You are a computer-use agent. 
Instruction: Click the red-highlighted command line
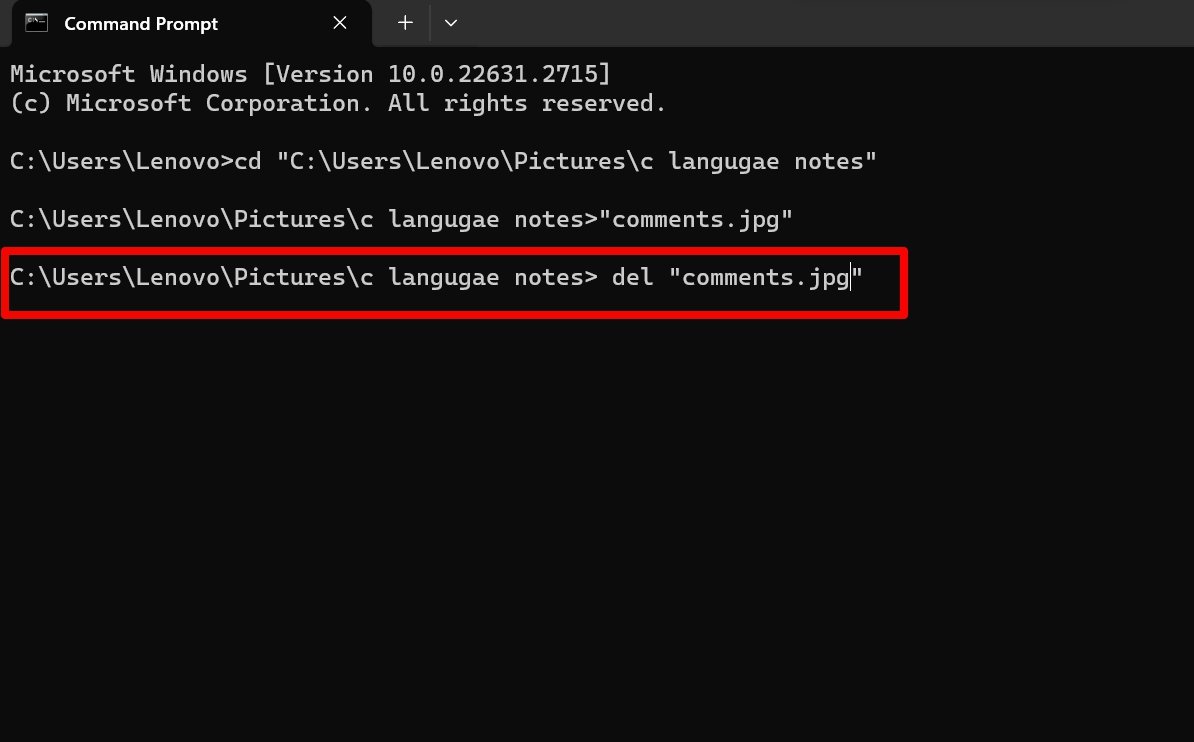pos(450,277)
